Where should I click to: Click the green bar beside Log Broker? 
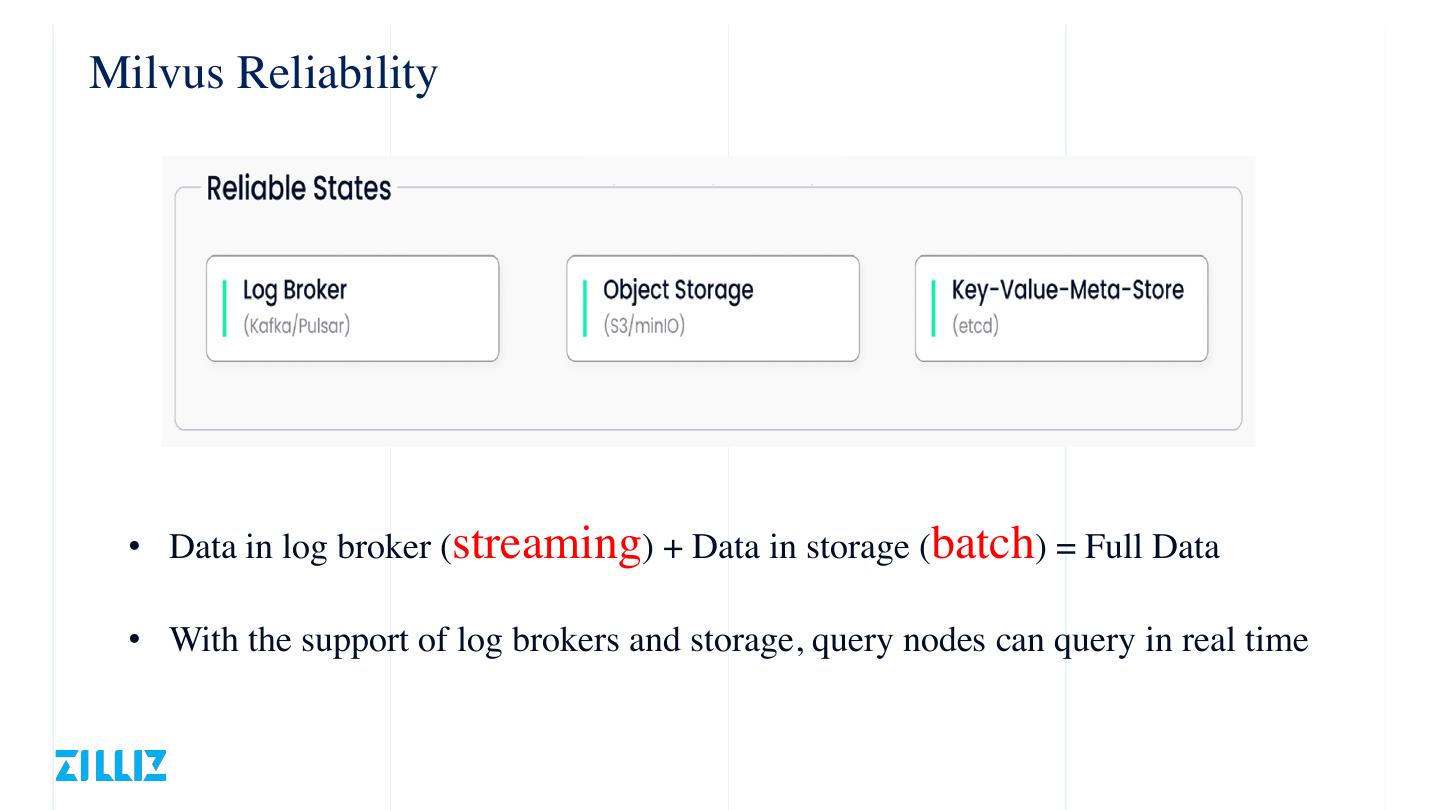[x=224, y=308]
